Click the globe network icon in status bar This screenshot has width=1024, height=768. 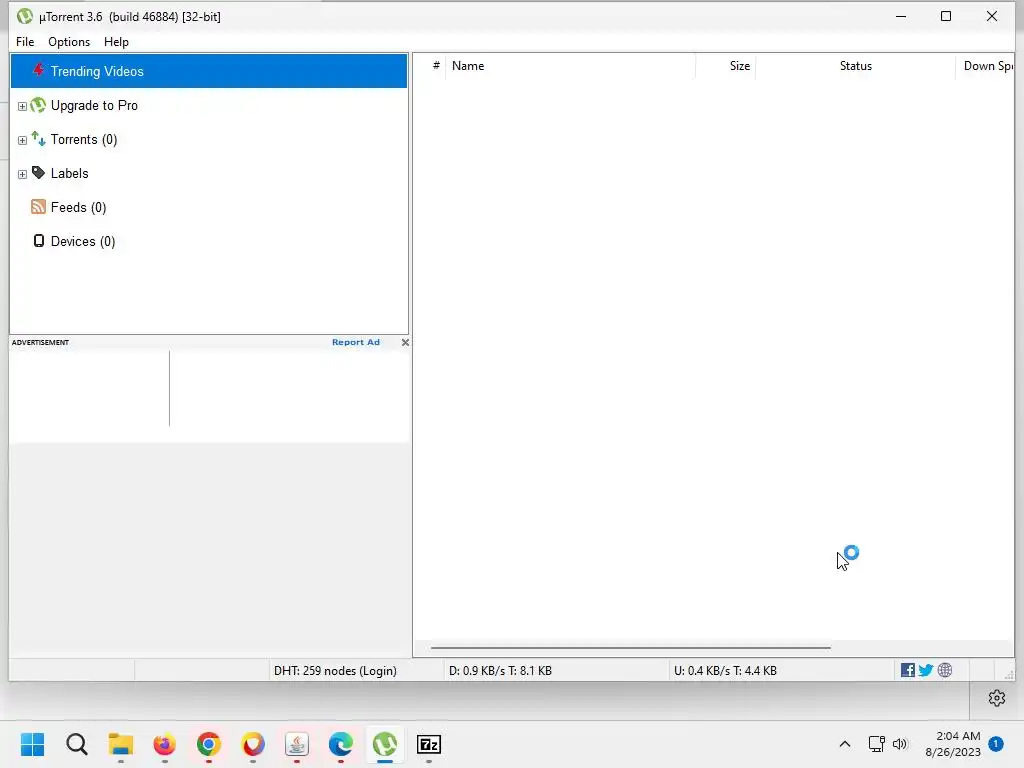[x=944, y=670]
